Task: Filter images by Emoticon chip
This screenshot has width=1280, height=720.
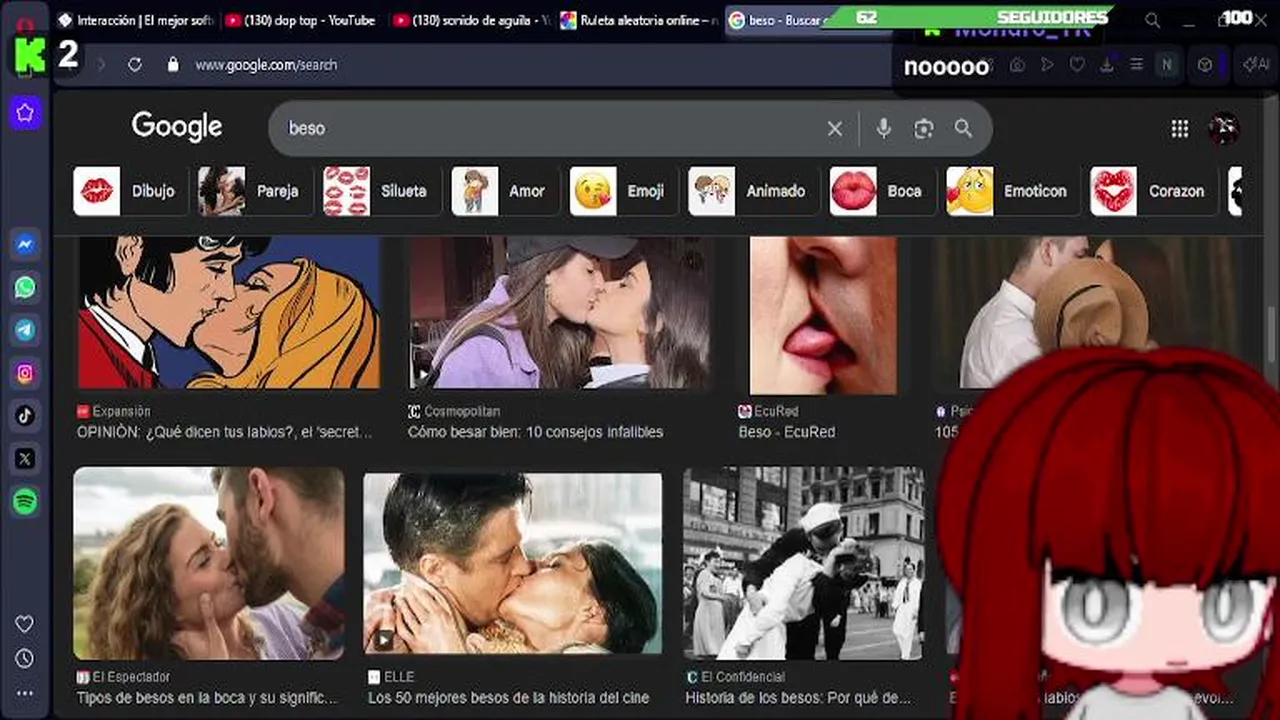Action: 1012,191
